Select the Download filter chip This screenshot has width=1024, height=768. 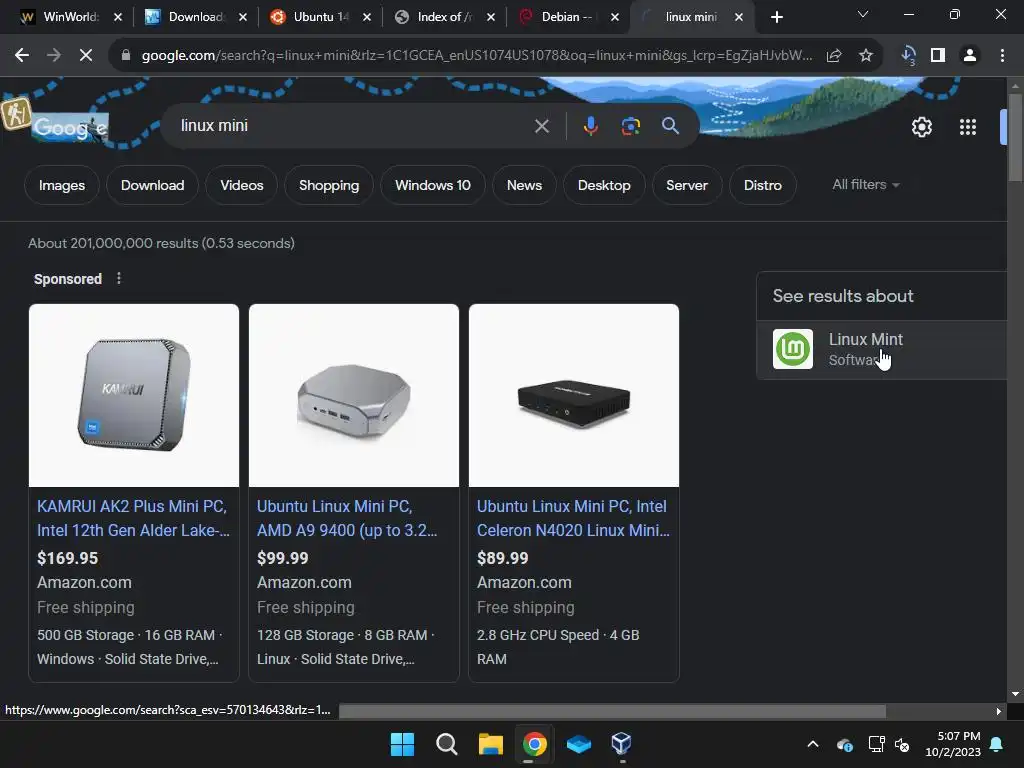(152, 185)
